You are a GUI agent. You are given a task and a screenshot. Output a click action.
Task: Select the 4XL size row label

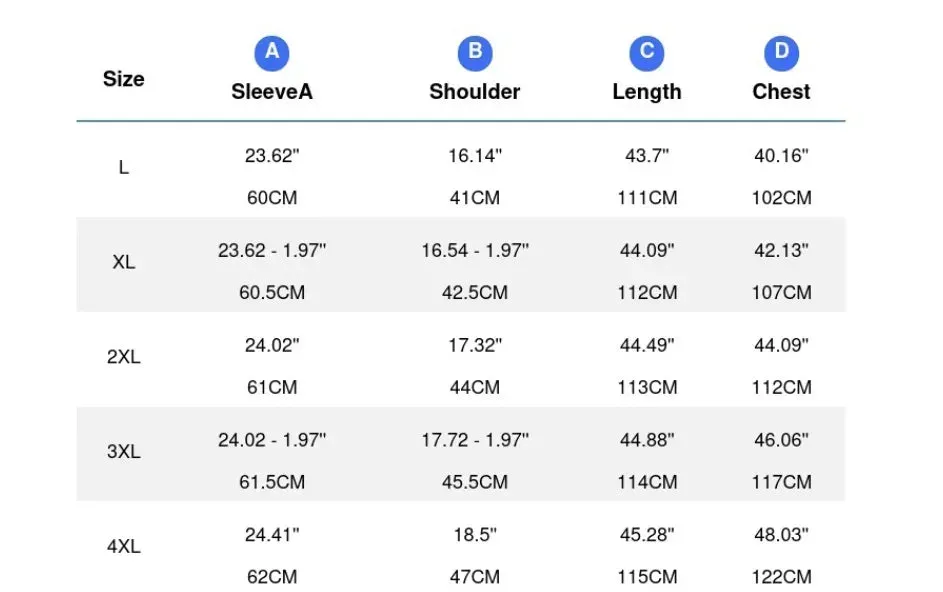tap(124, 546)
